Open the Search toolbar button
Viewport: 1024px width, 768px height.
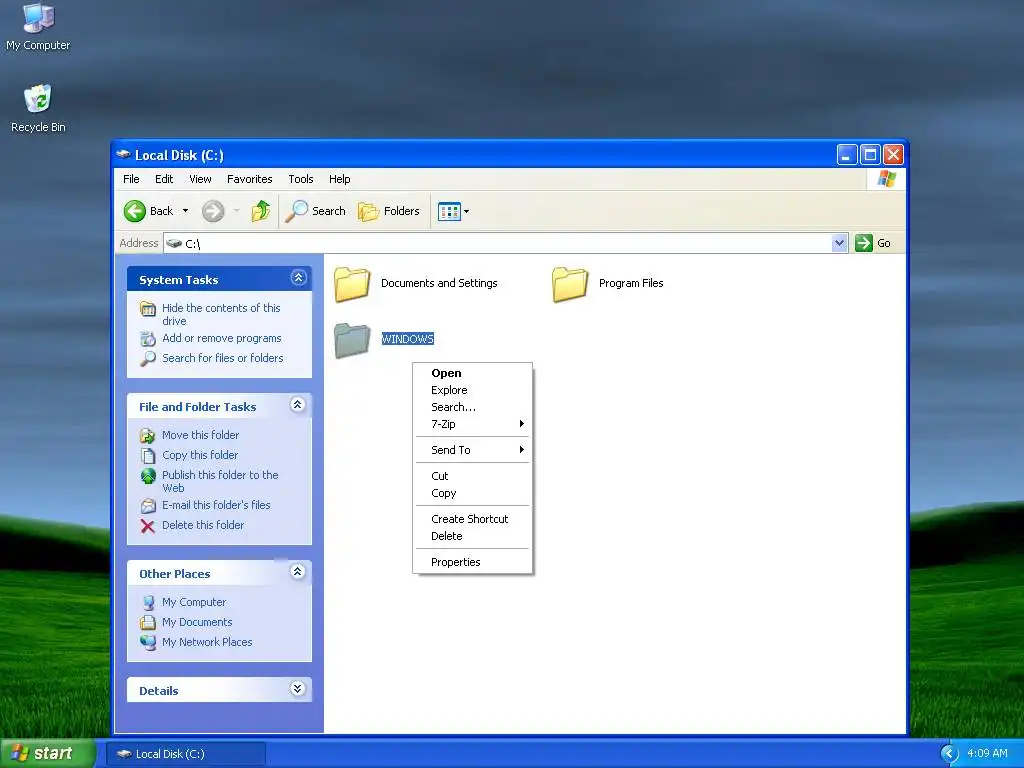(x=316, y=211)
